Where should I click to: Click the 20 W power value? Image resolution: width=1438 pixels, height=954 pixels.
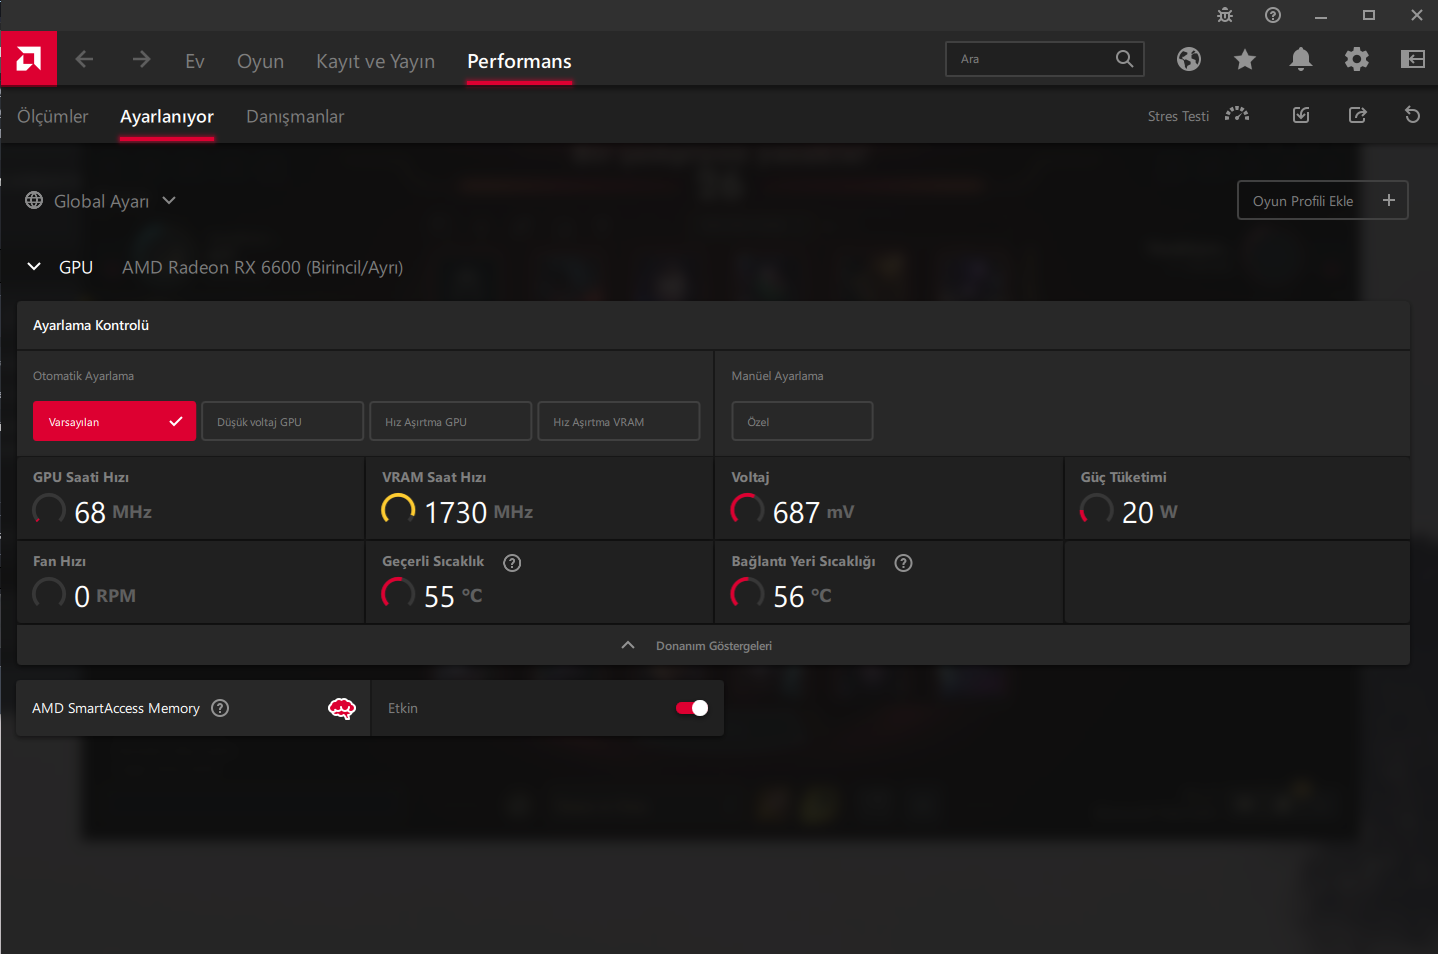[x=1149, y=512]
